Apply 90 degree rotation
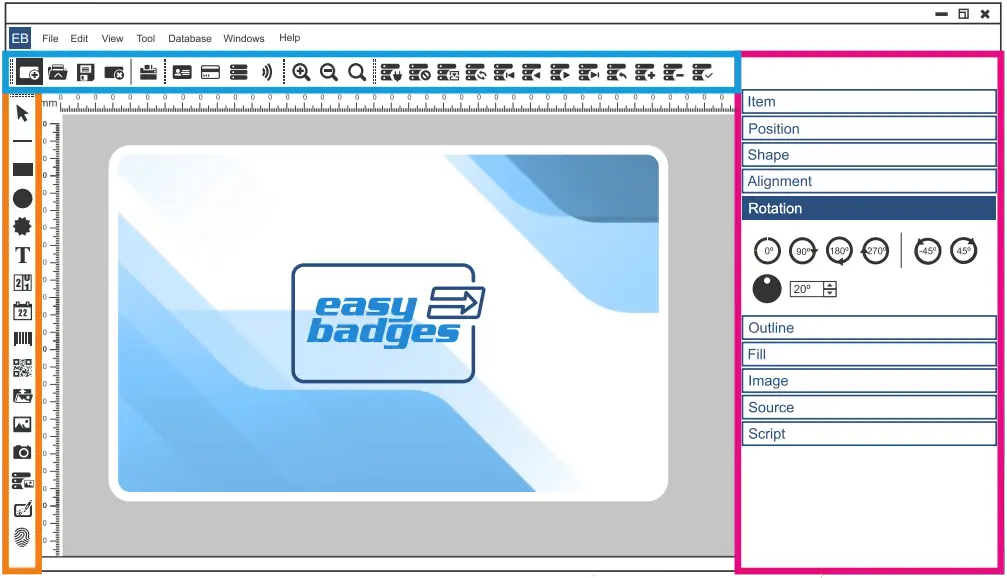Image resolution: width=1007 pixels, height=578 pixels. point(803,251)
